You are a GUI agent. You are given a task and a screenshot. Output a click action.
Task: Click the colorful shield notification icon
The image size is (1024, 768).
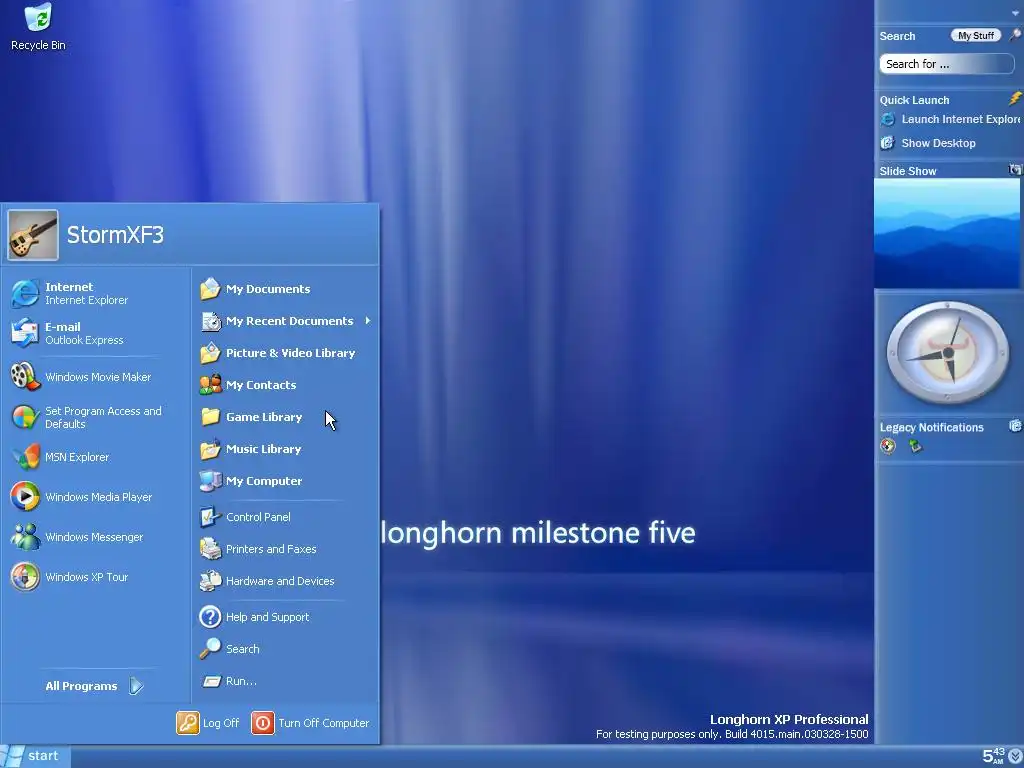(888, 446)
